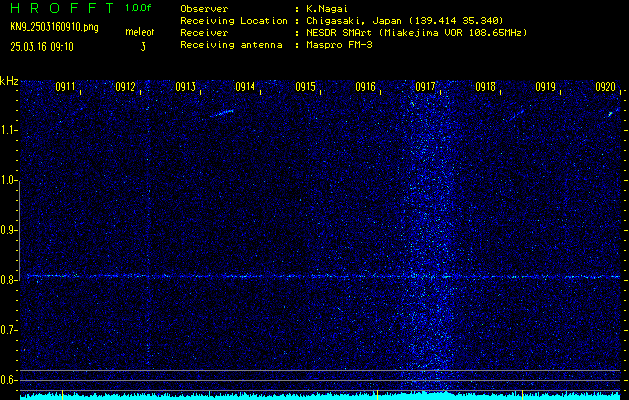Click the 0.6 kHz axis label

tap(8, 380)
